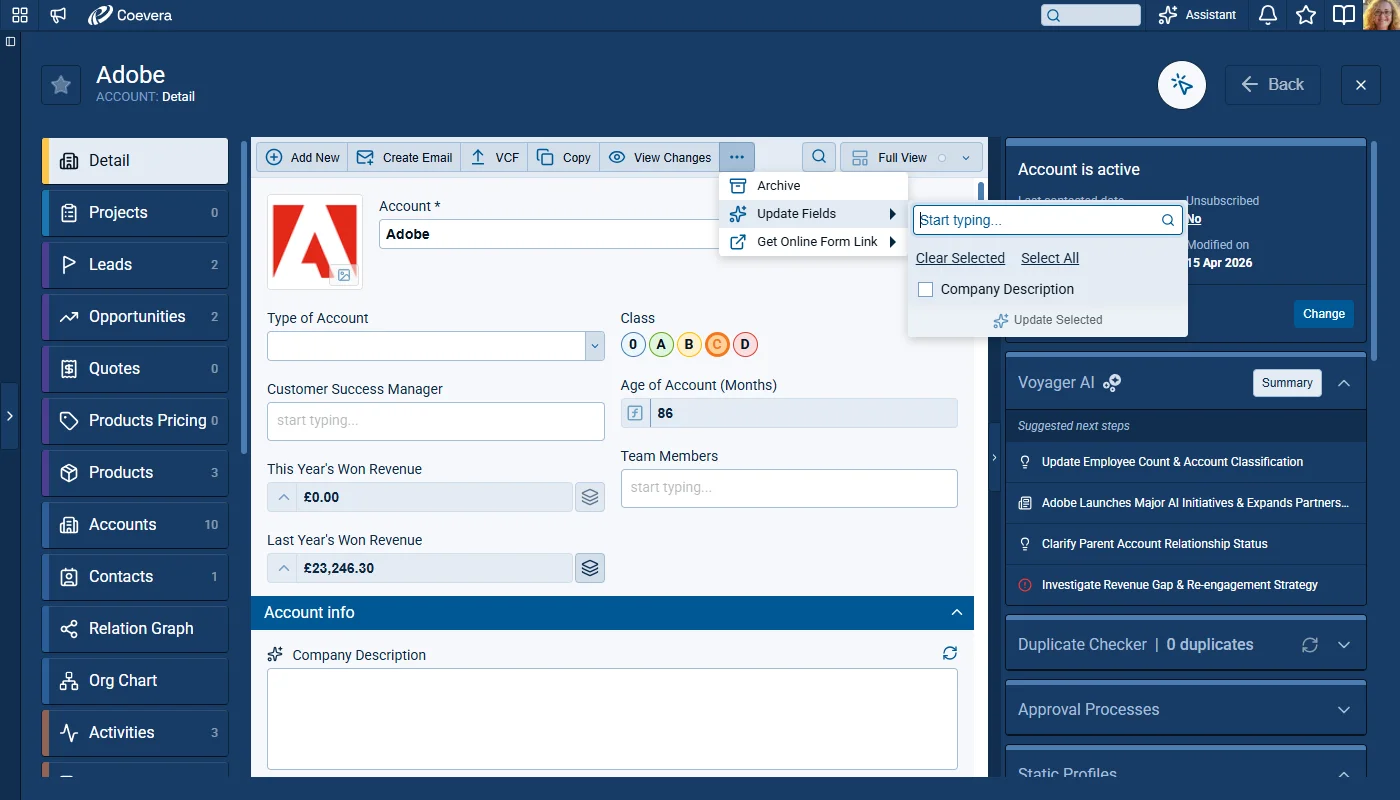Export the VCF contact card
This screenshot has height=800, width=1400.
[x=494, y=157]
